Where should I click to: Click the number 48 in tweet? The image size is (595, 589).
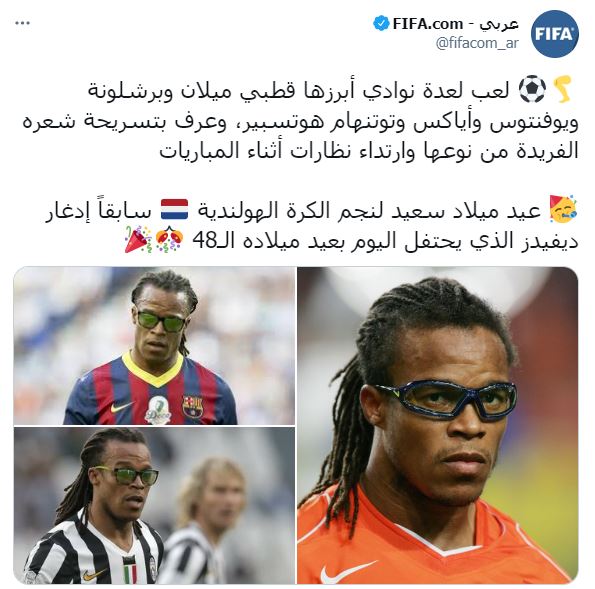pos(205,240)
